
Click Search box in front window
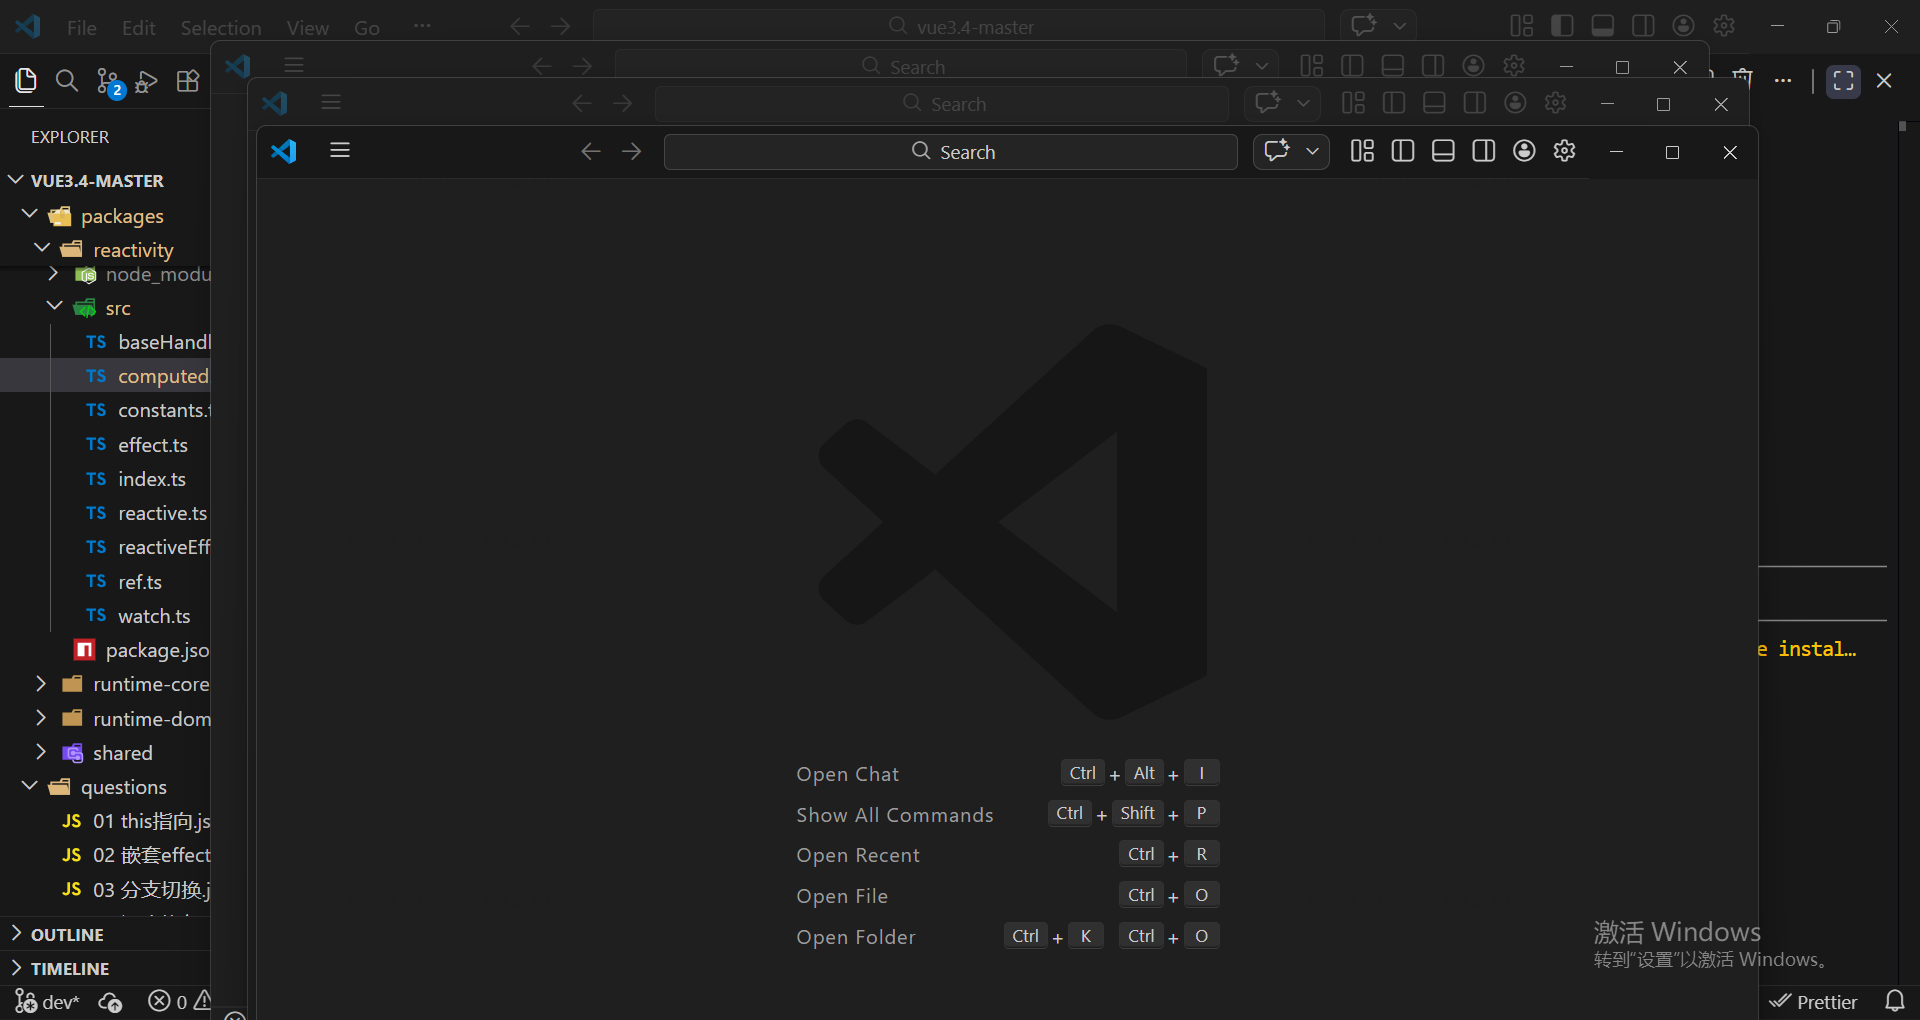point(951,151)
